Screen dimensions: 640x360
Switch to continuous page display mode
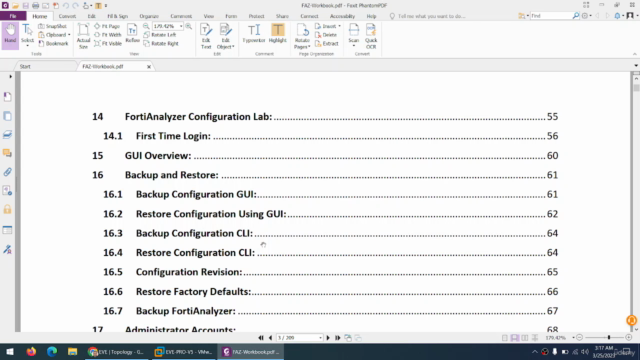515,338
